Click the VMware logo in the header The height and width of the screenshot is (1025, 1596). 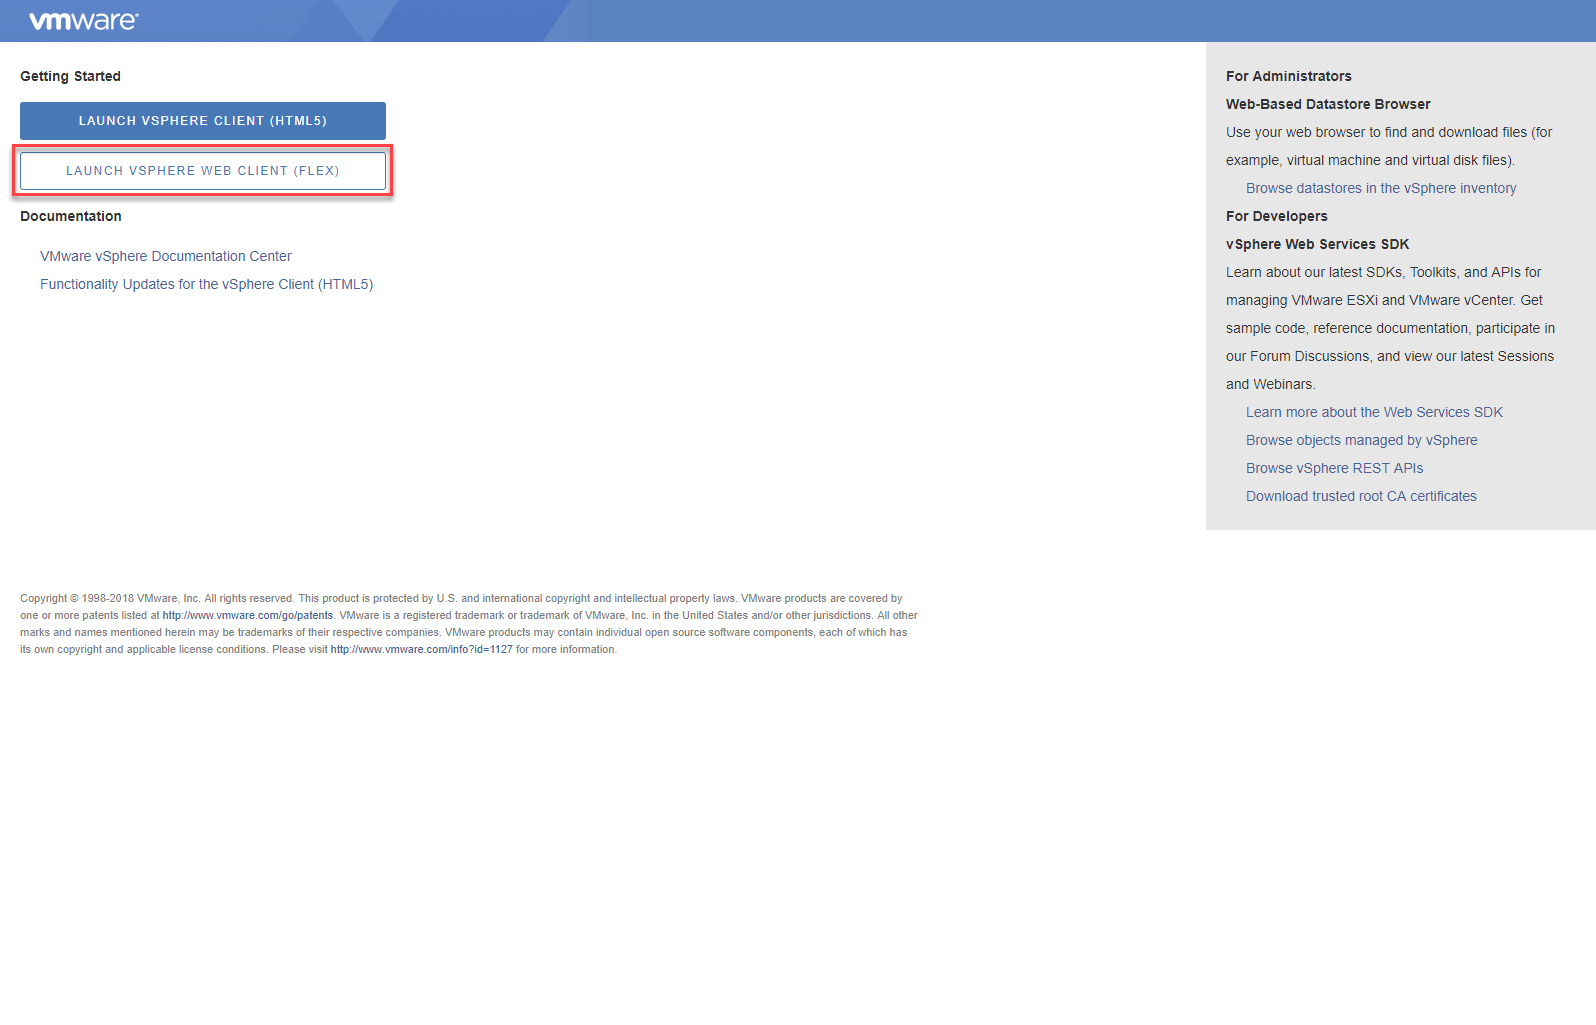pyautogui.click(x=84, y=21)
